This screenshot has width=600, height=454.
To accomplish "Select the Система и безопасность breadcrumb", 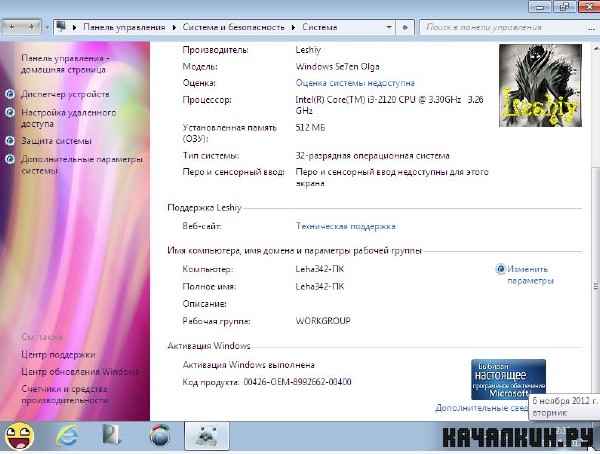I will click(233, 27).
